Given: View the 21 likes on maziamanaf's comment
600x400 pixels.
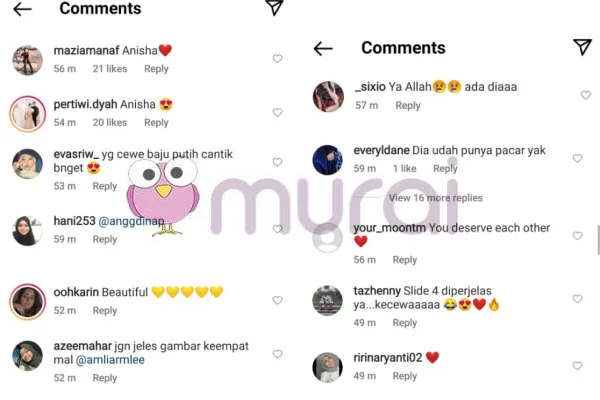Looking at the screenshot, I should click(x=110, y=69).
